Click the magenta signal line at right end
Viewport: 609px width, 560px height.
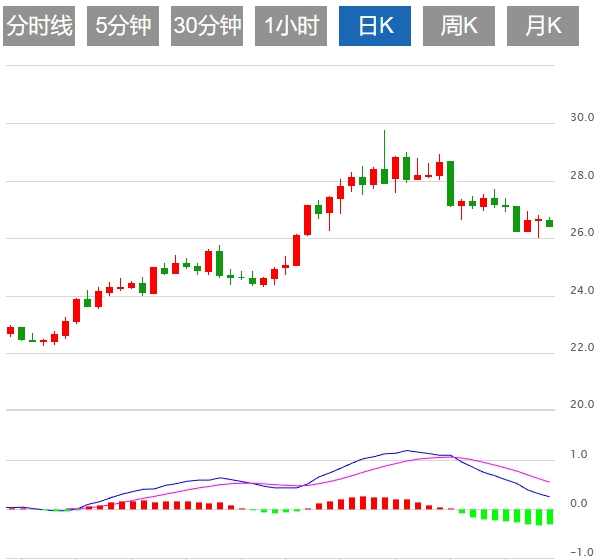pyautogui.click(x=548, y=482)
